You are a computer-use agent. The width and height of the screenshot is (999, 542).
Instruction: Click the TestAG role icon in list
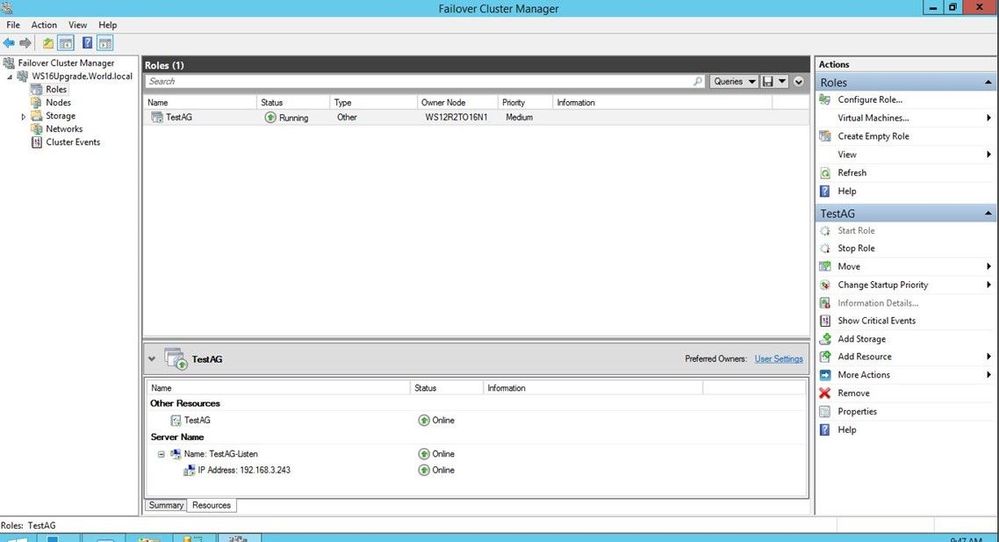pos(157,117)
